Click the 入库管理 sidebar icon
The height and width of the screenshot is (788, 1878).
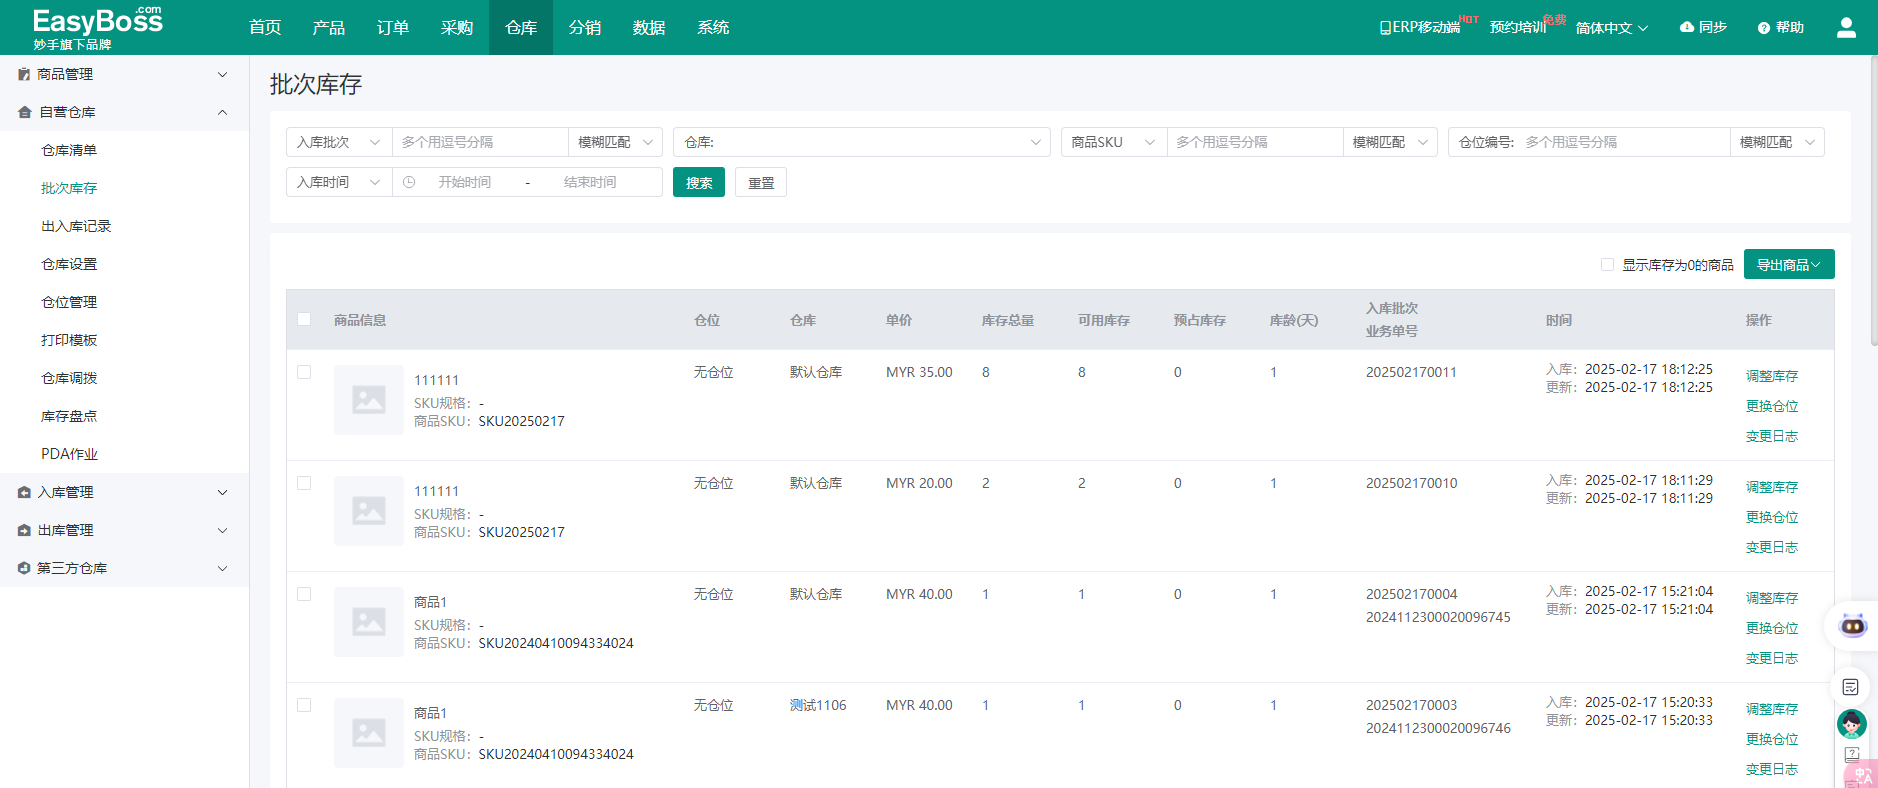tap(24, 492)
